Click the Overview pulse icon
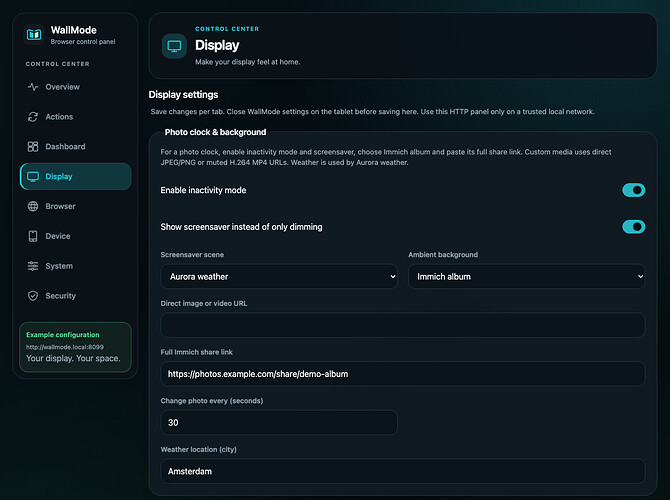Screen dimensions: 670x500 pyautogui.click(x=33, y=87)
